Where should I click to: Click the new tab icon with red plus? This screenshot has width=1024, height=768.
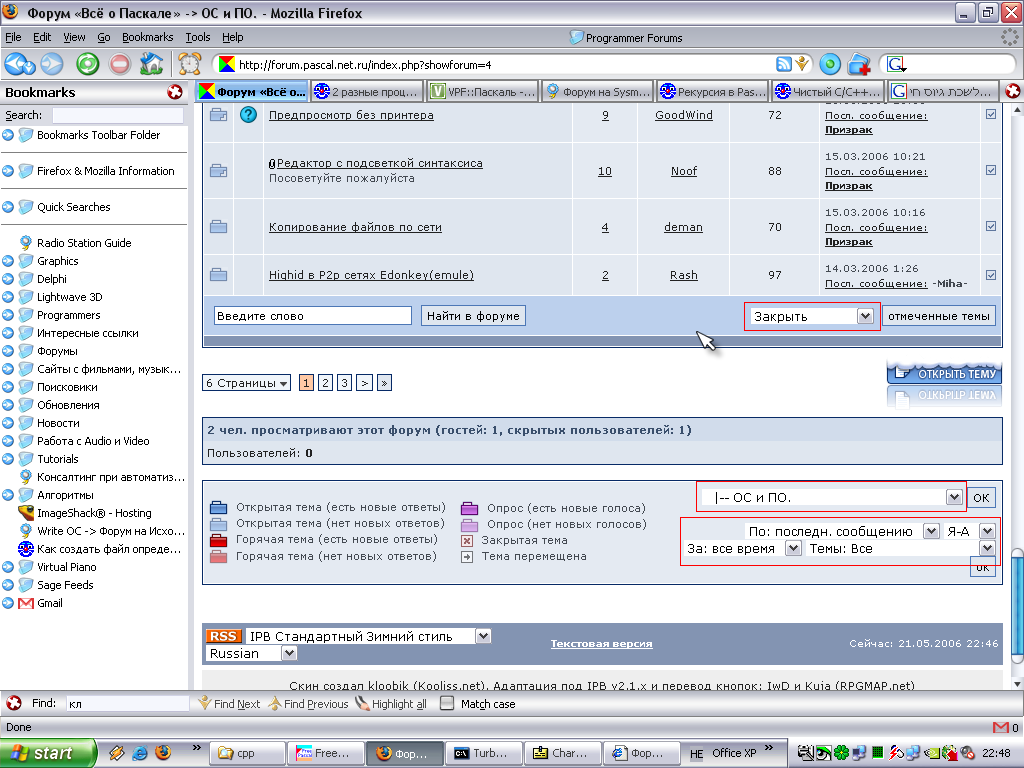click(859, 65)
